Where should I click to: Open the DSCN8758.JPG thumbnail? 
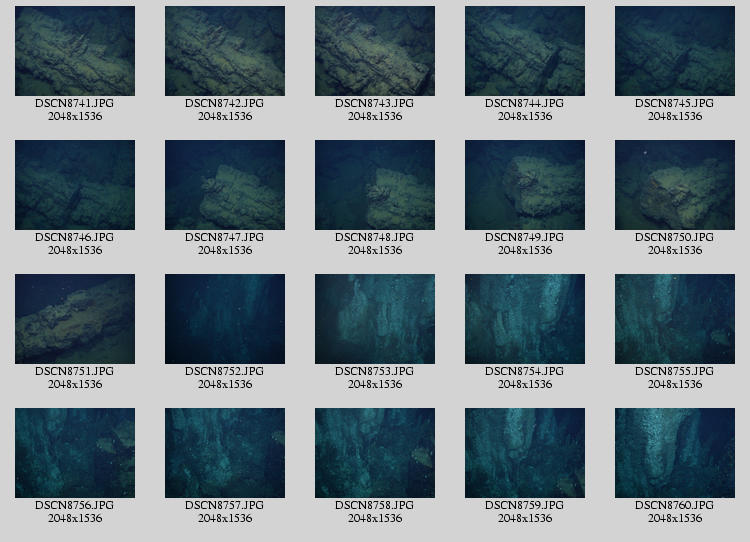tap(374, 453)
